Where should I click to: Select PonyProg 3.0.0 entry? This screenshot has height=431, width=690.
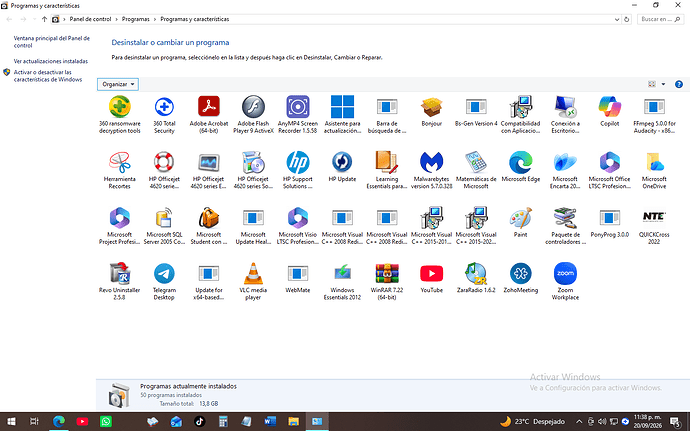[609, 222]
